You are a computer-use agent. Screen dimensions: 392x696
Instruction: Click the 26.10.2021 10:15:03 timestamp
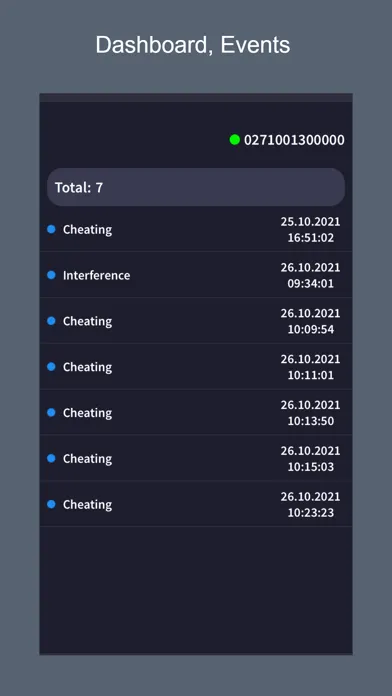click(310, 459)
